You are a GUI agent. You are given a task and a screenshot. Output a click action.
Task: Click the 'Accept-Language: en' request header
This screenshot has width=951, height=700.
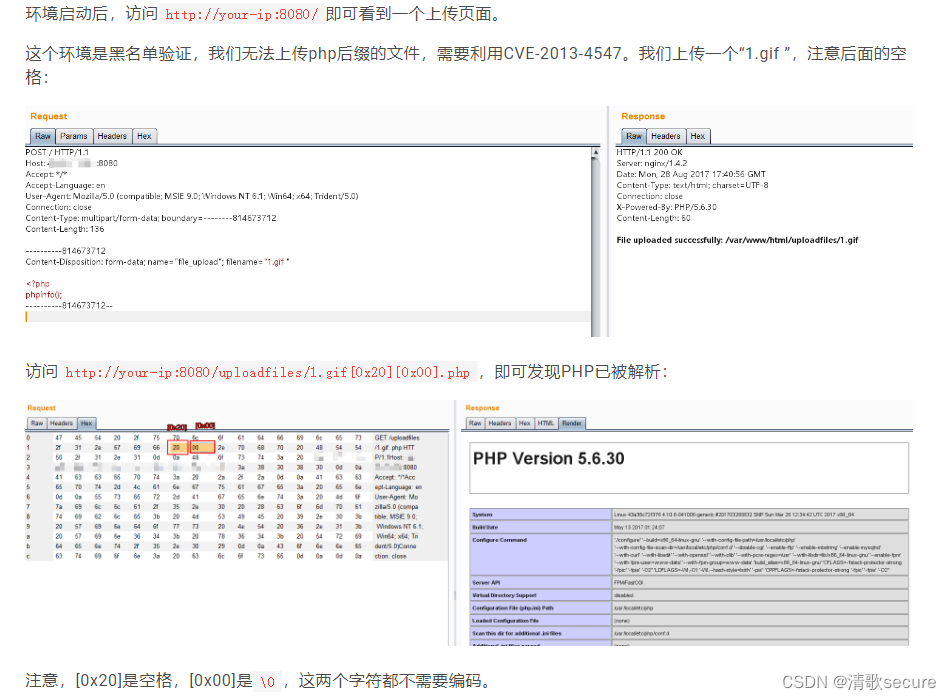click(x=66, y=185)
